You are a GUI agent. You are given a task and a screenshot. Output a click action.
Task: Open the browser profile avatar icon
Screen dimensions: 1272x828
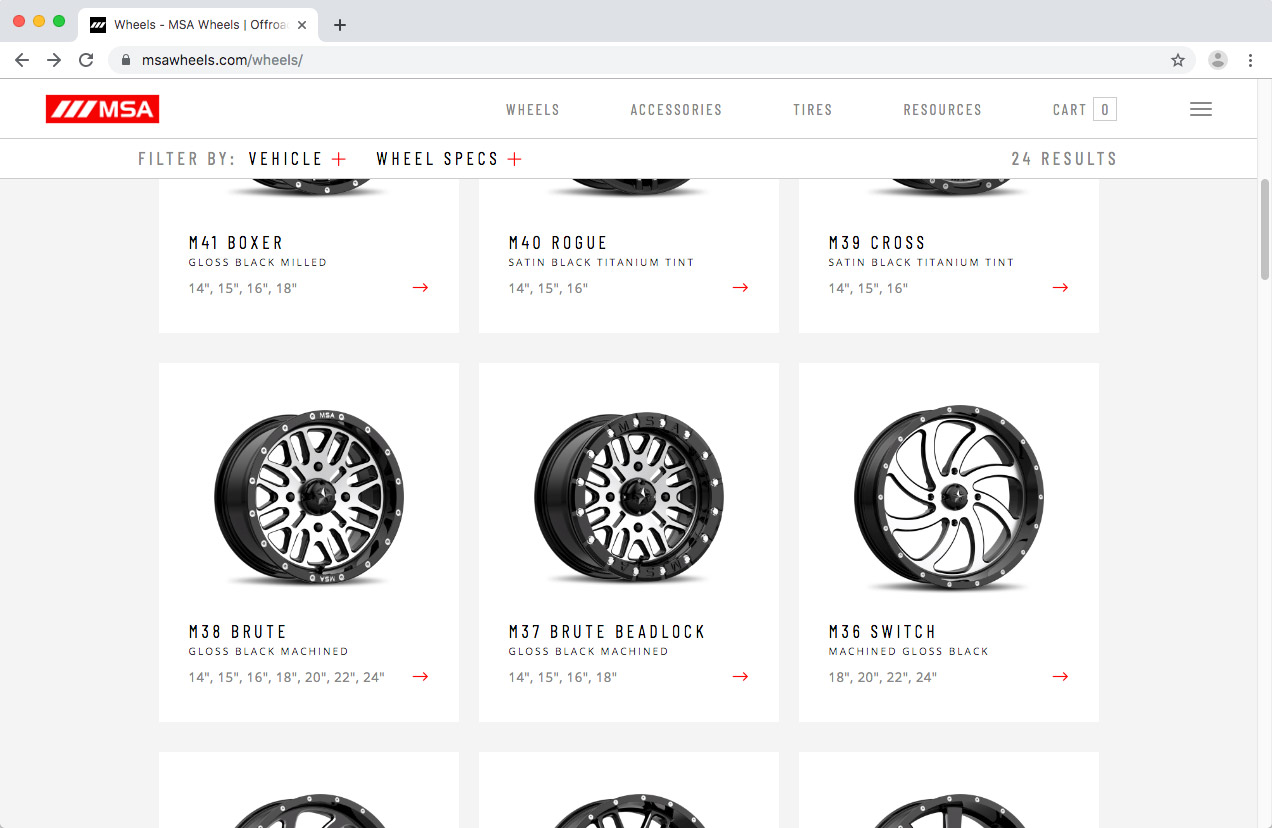pos(1218,60)
